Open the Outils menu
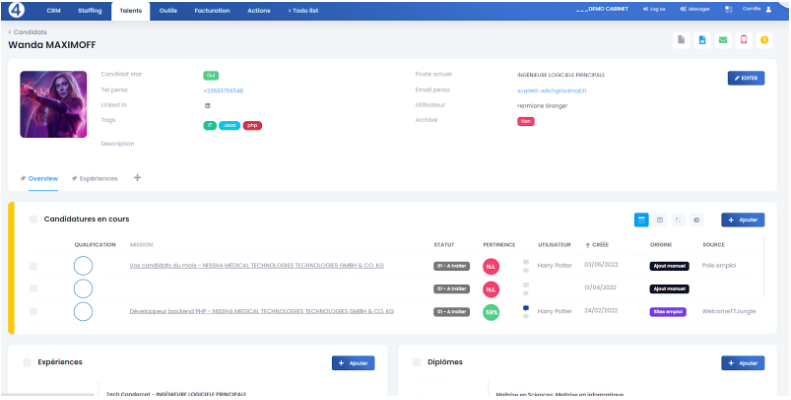The width and height of the screenshot is (791, 400). point(168,11)
